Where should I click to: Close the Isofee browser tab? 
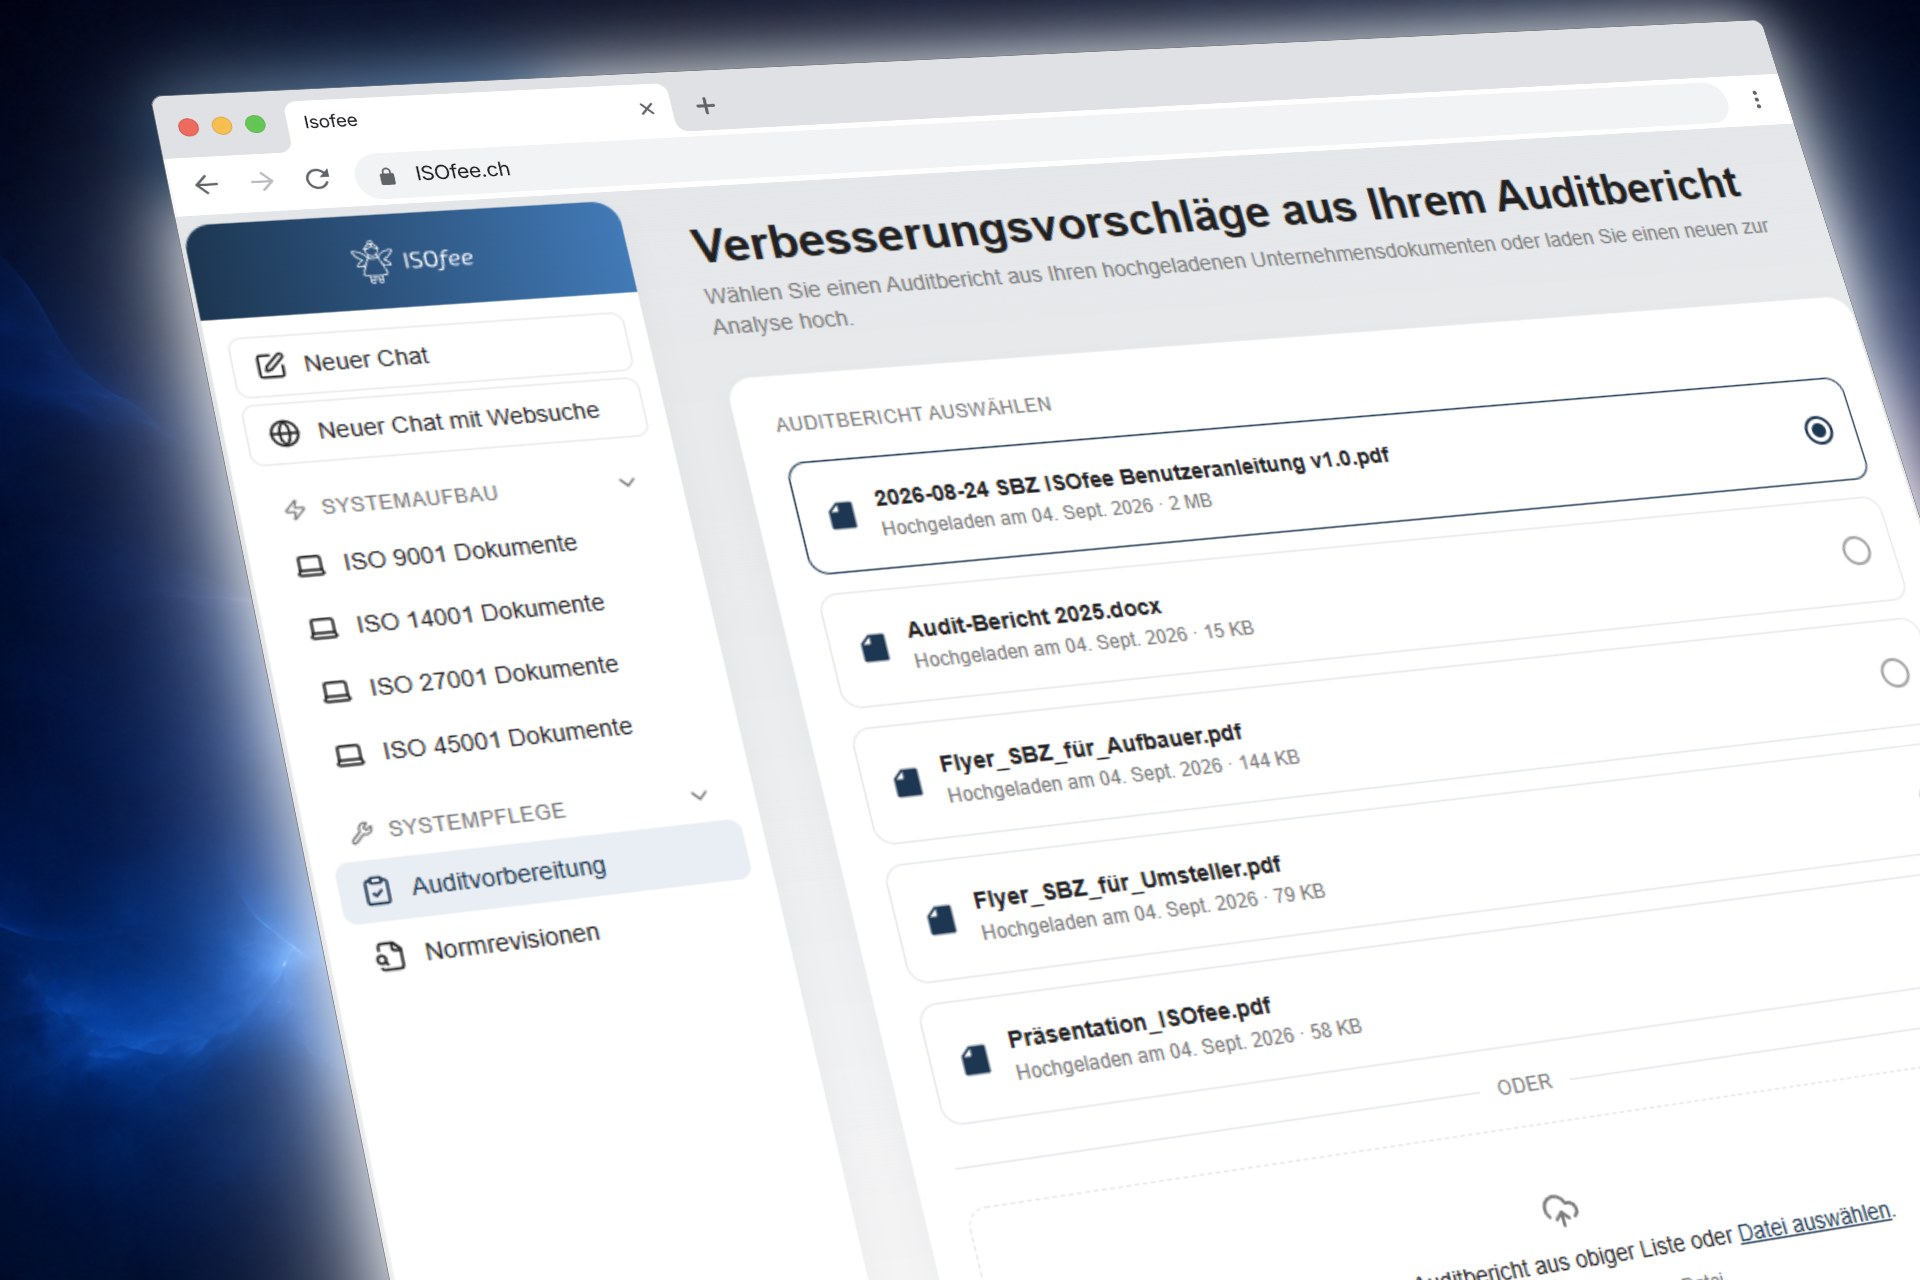(x=647, y=108)
